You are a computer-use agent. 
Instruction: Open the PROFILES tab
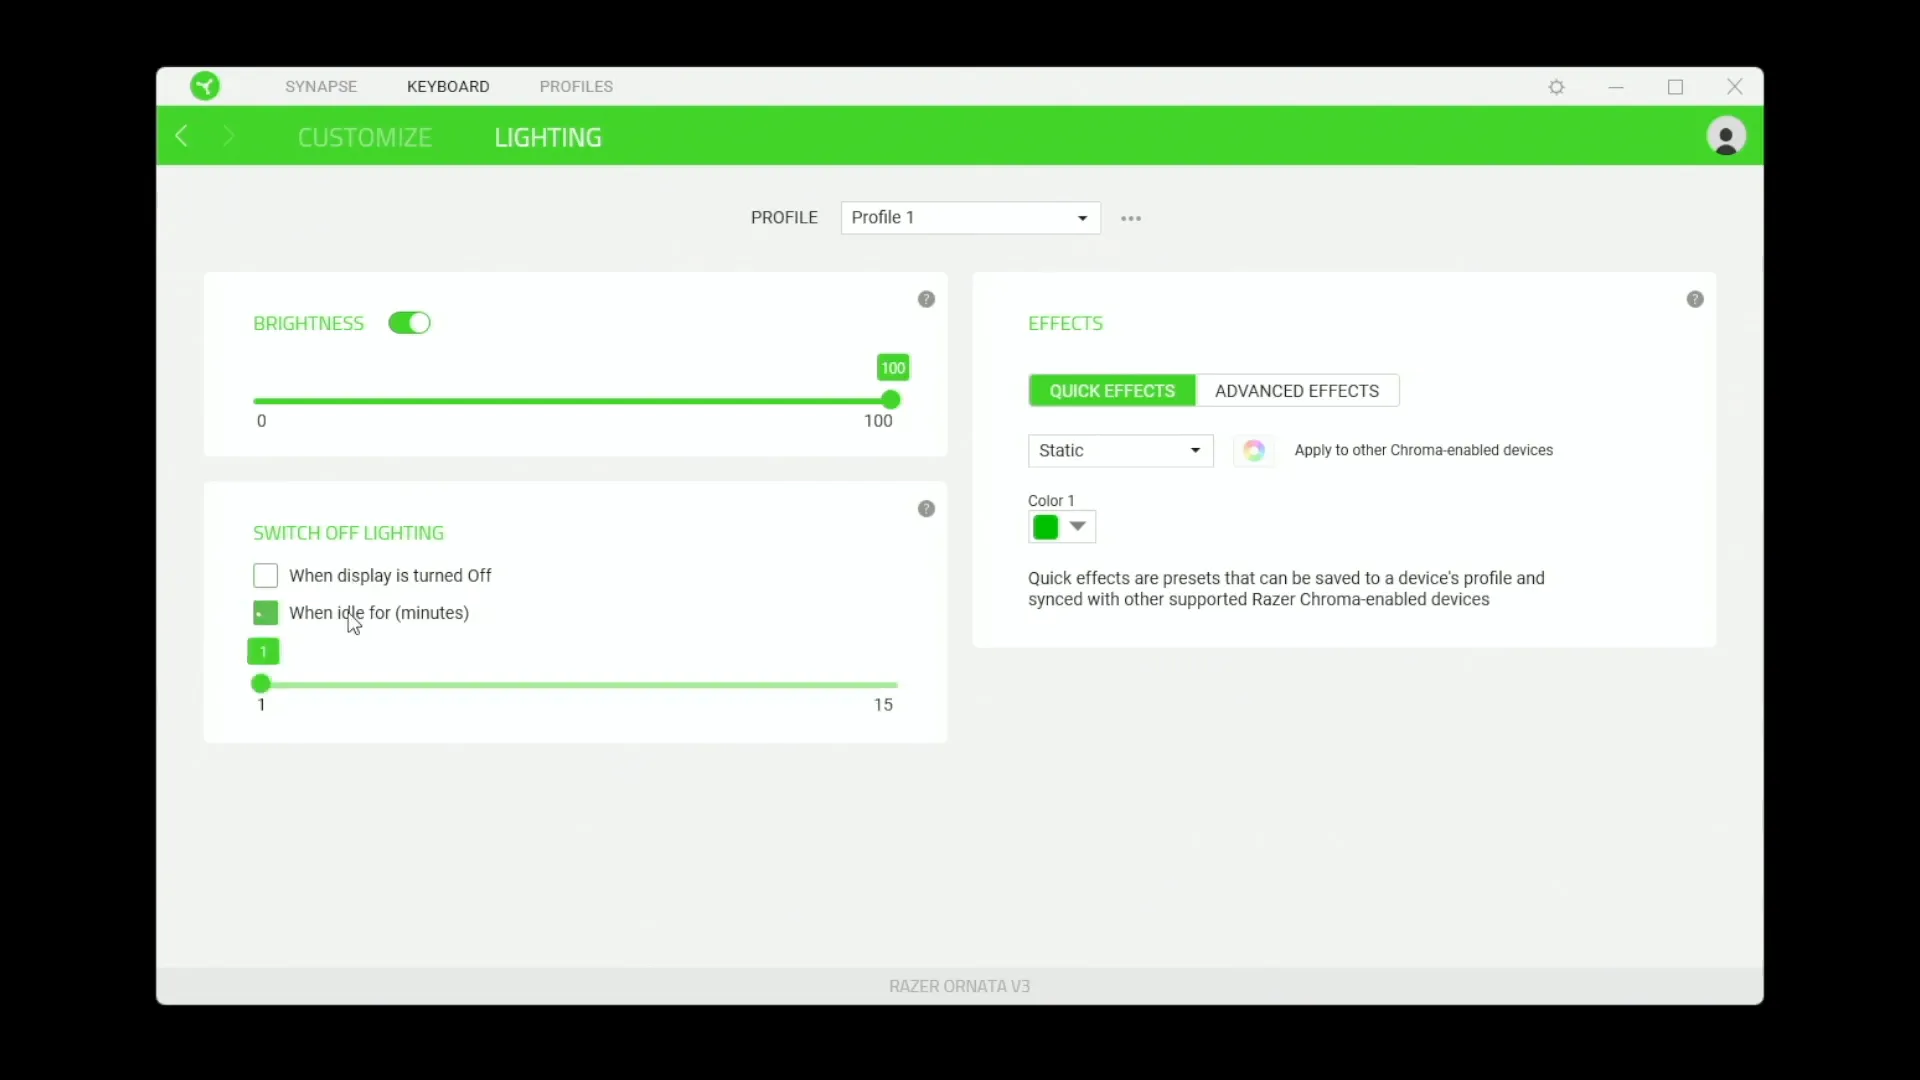coord(576,86)
